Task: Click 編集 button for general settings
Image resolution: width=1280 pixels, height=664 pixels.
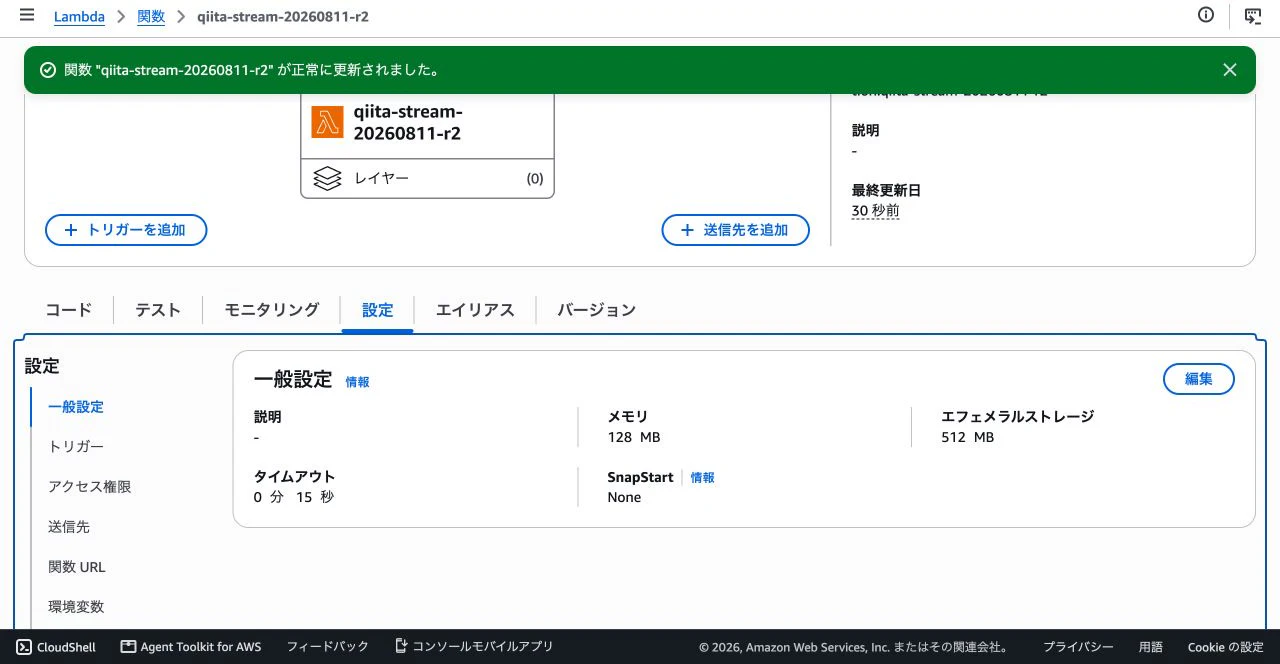Action: [1198, 379]
